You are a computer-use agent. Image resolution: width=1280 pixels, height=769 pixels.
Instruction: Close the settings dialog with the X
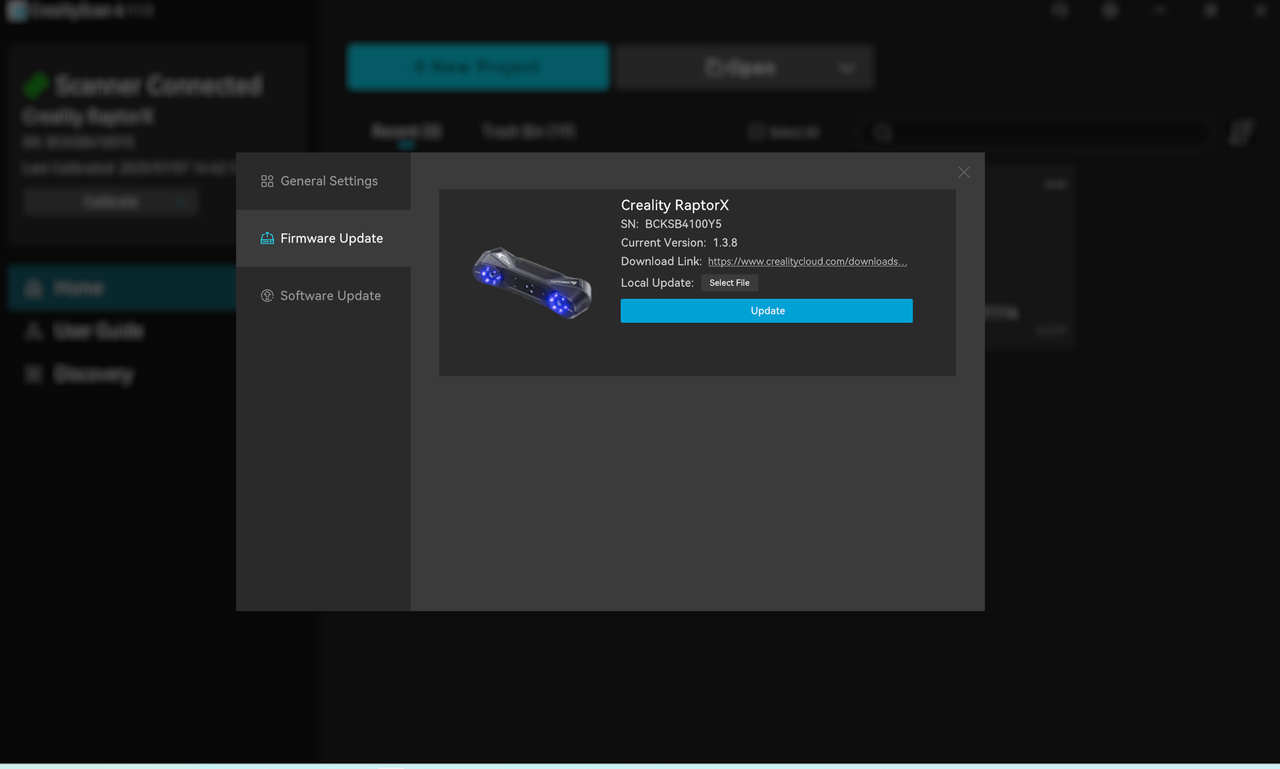[964, 172]
